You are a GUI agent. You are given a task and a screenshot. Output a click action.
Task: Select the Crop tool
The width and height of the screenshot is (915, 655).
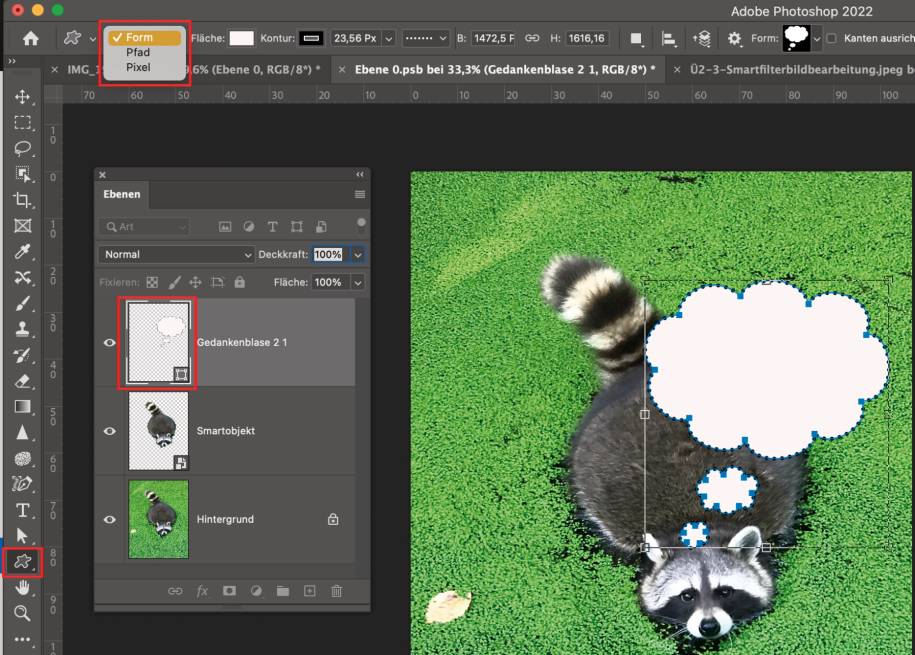(x=22, y=200)
